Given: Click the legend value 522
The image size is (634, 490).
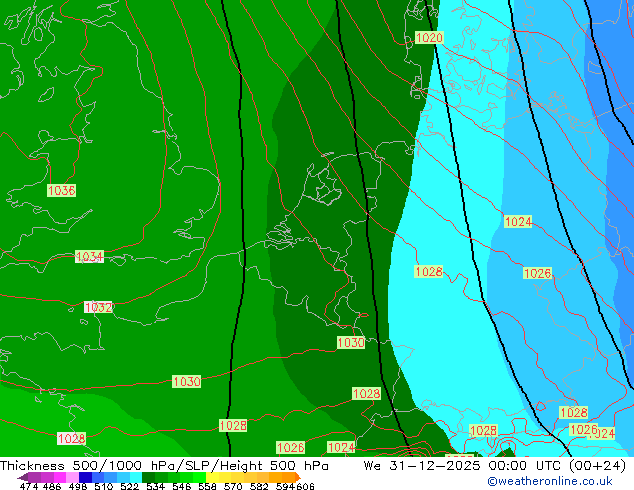Looking at the screenshot, I should coord(129,486).
